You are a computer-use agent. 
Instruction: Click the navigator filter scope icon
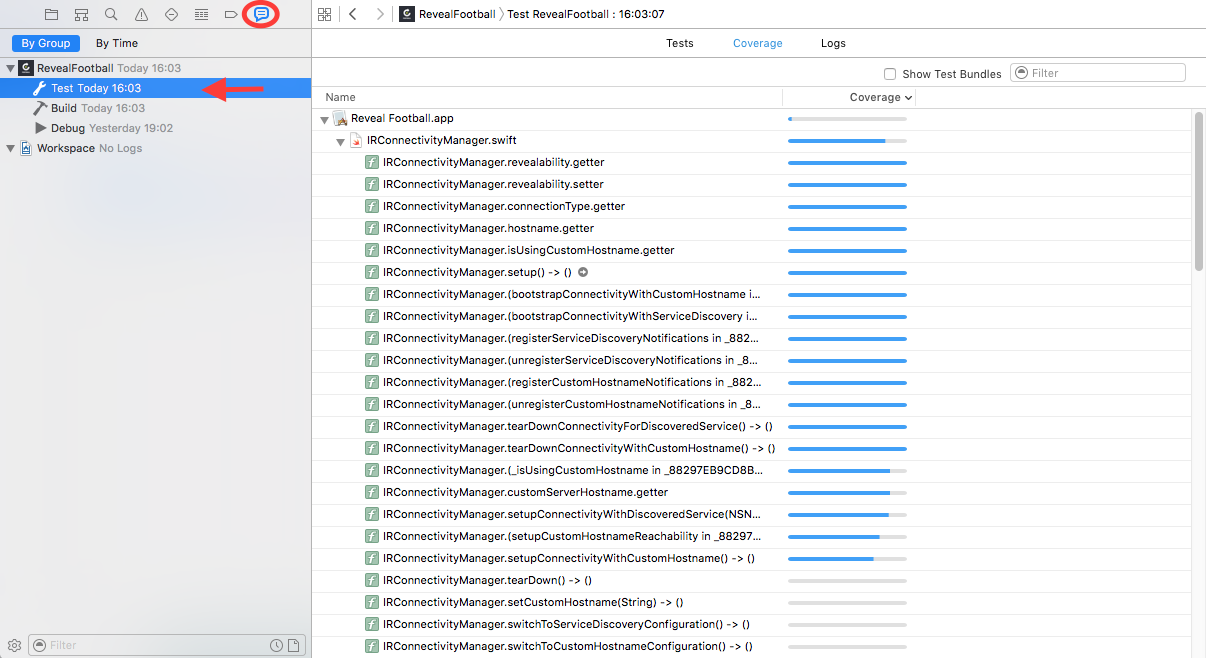[40, 645]
